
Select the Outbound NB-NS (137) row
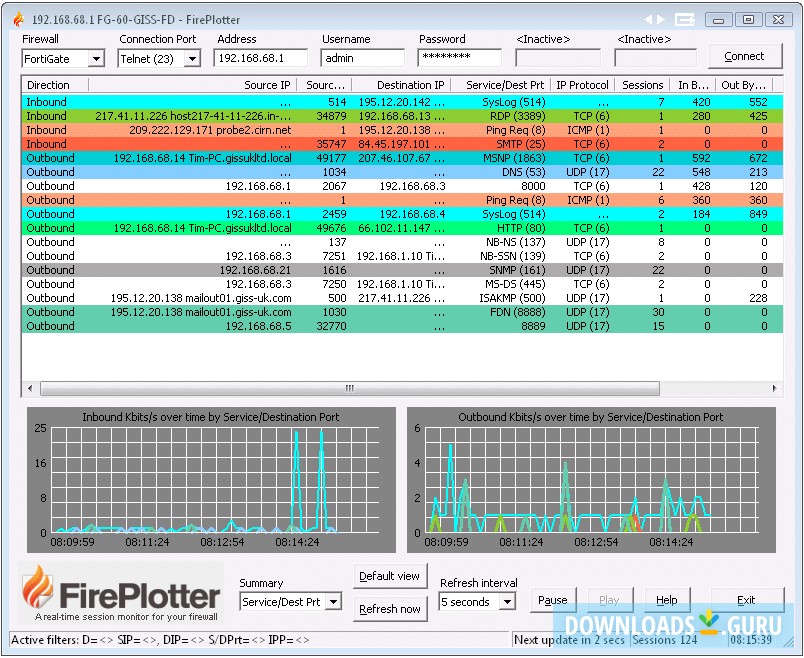coord(403,242)
